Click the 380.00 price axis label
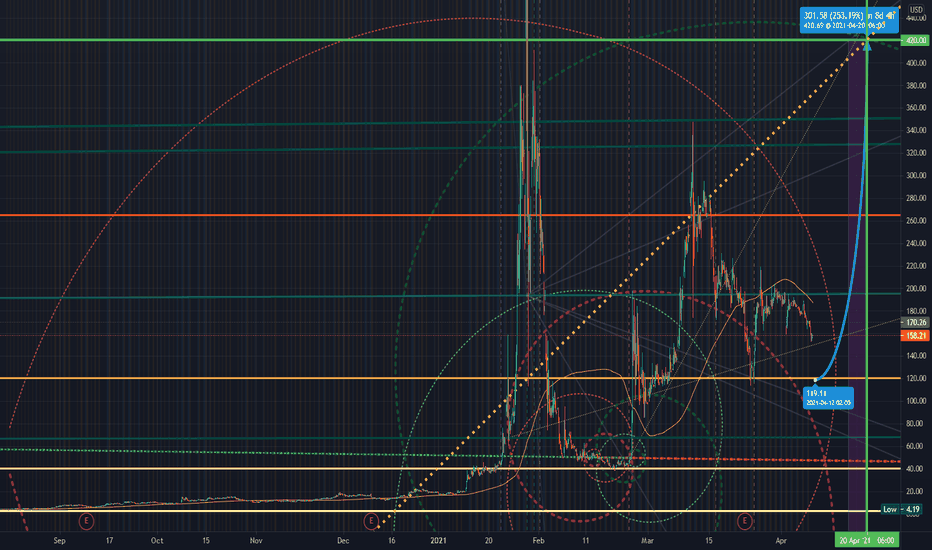 pos(916,86)
